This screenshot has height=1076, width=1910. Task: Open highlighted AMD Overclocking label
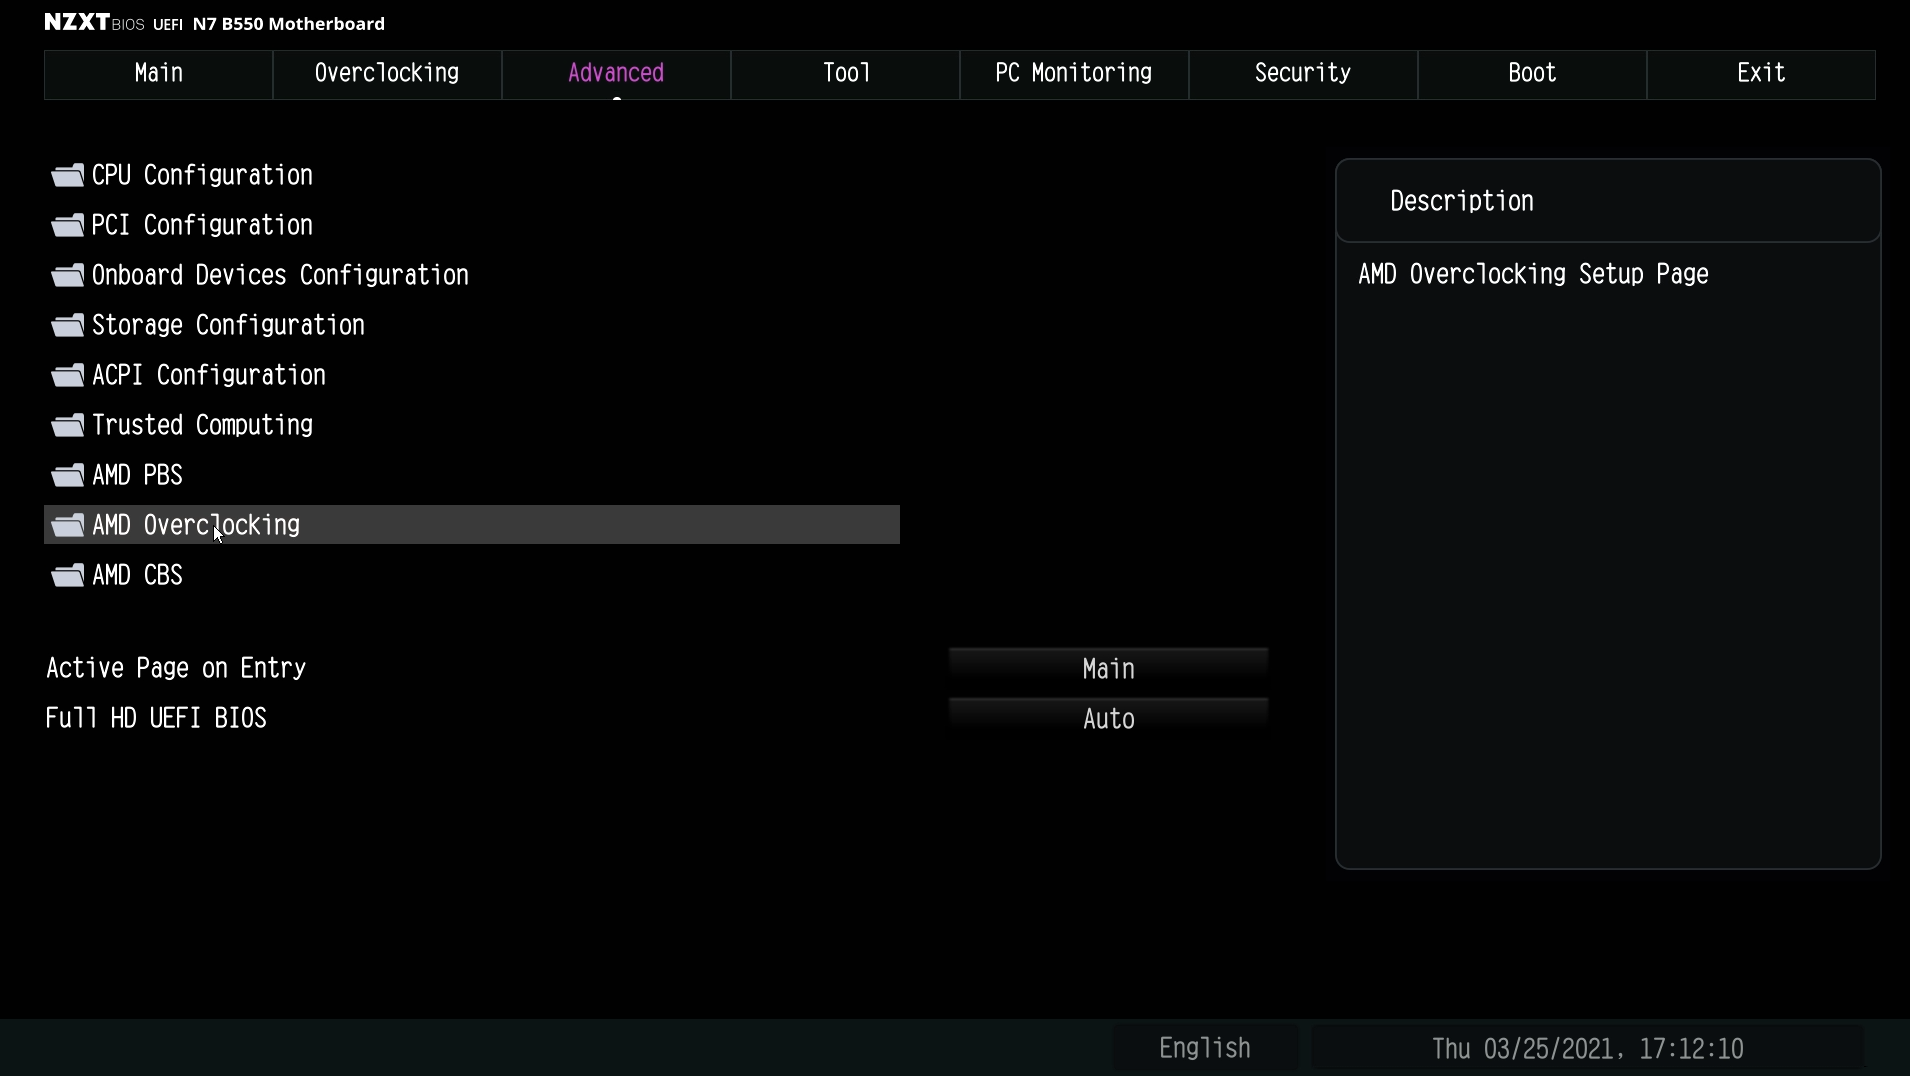point(196,526)
